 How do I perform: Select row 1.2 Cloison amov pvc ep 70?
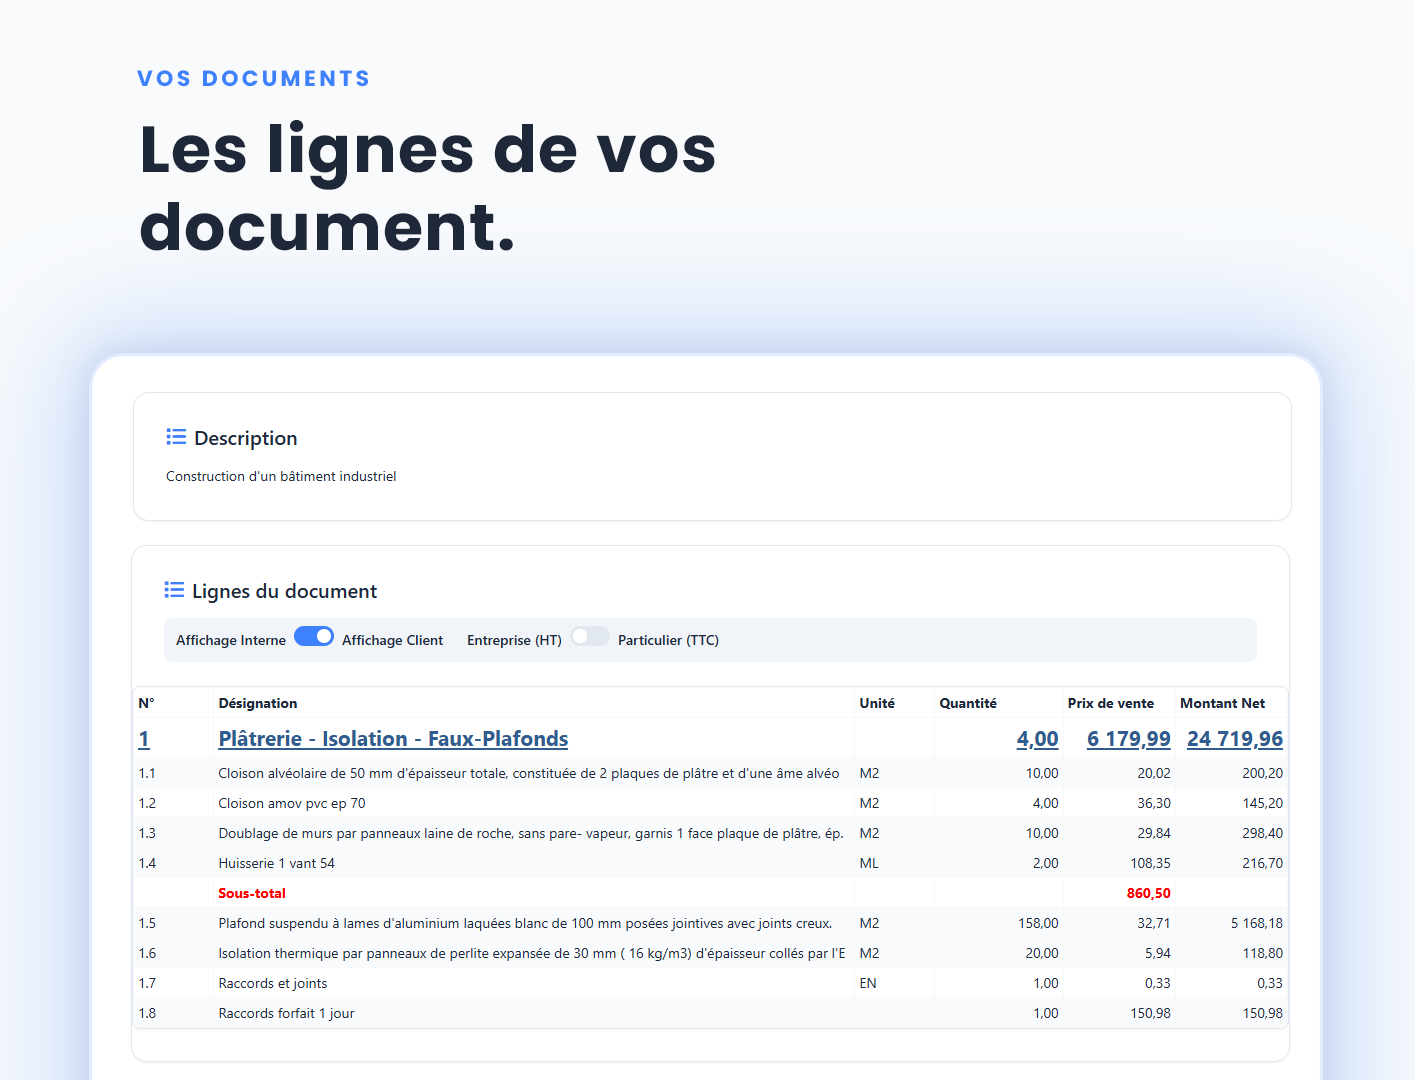click(x=295, y=803)
